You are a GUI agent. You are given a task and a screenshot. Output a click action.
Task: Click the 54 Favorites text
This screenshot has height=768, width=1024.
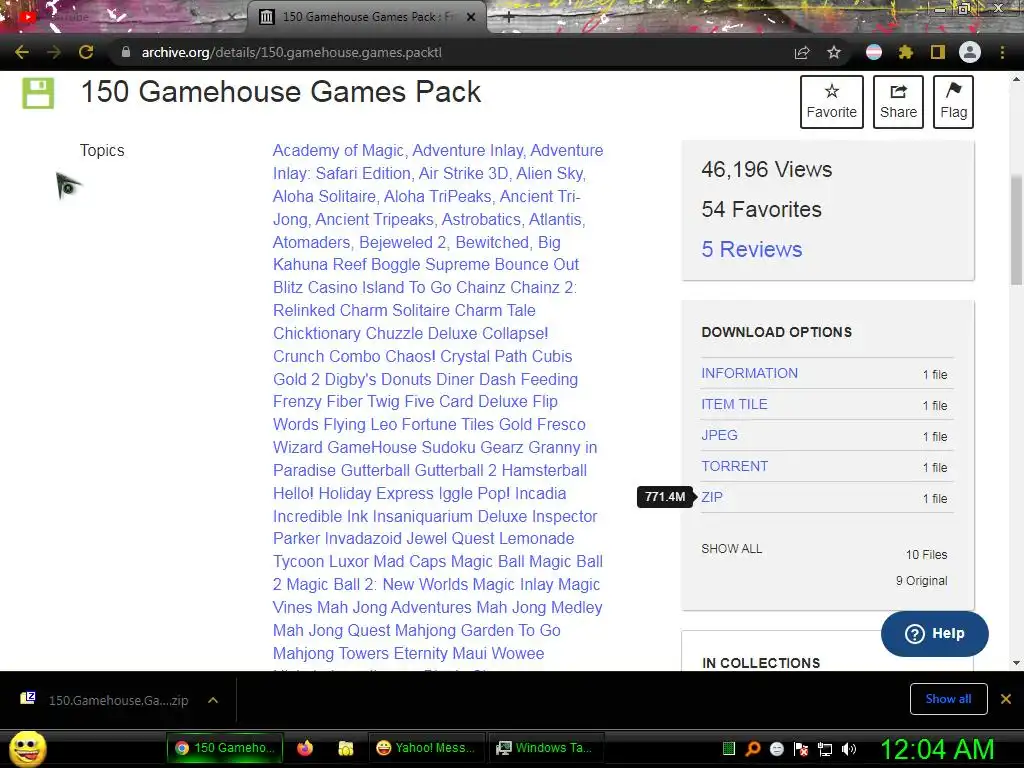point(761,209)
